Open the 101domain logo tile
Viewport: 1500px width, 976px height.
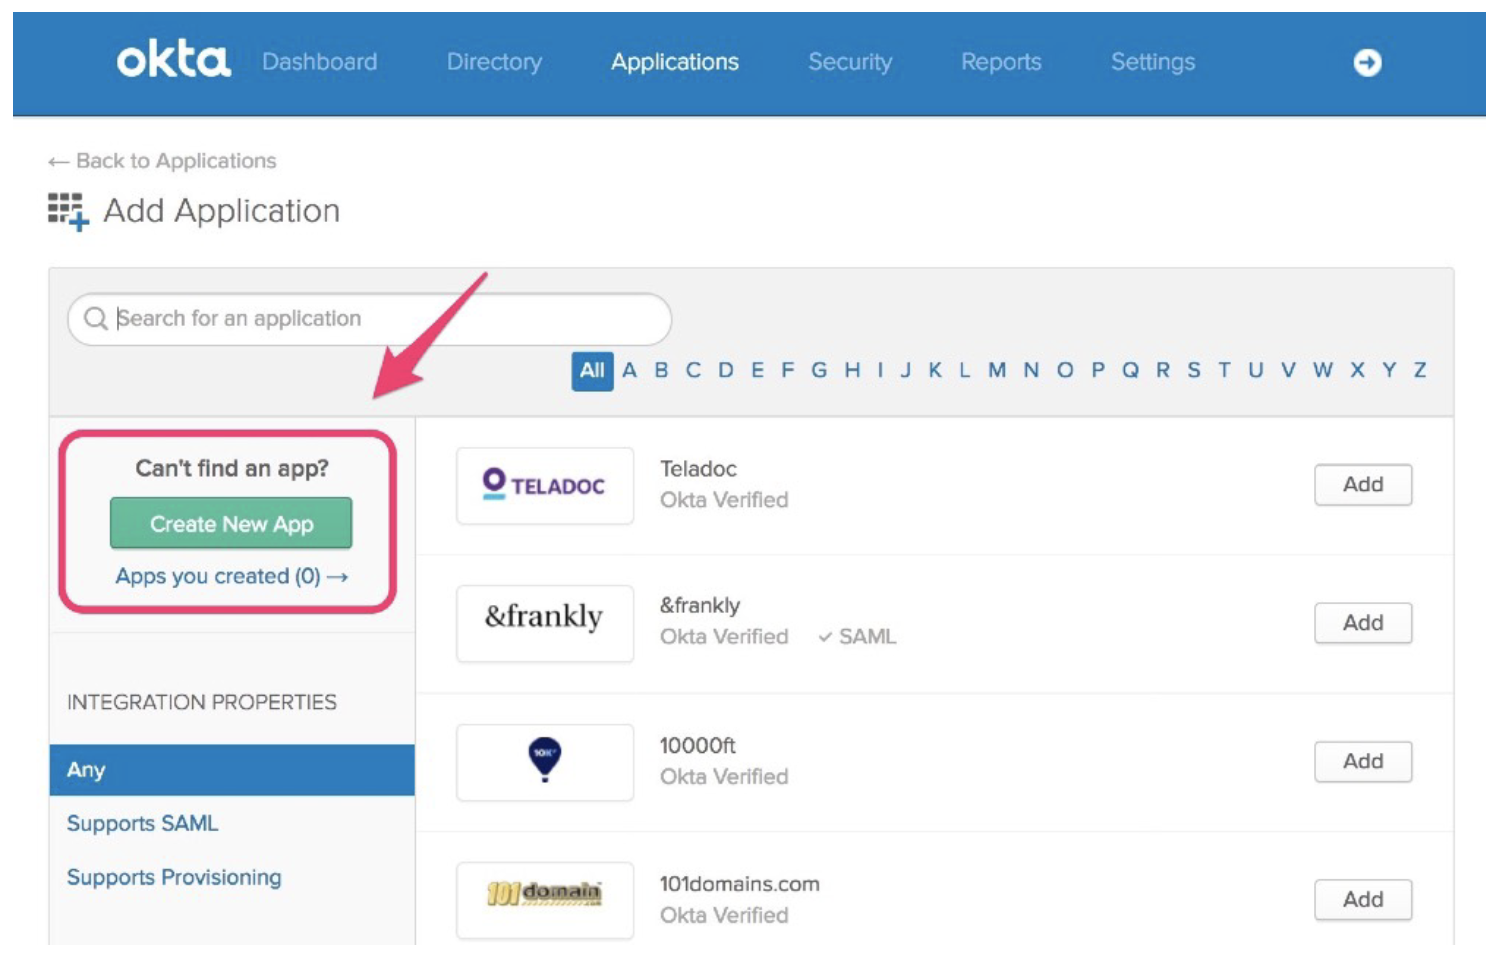[x=545, y=900]
